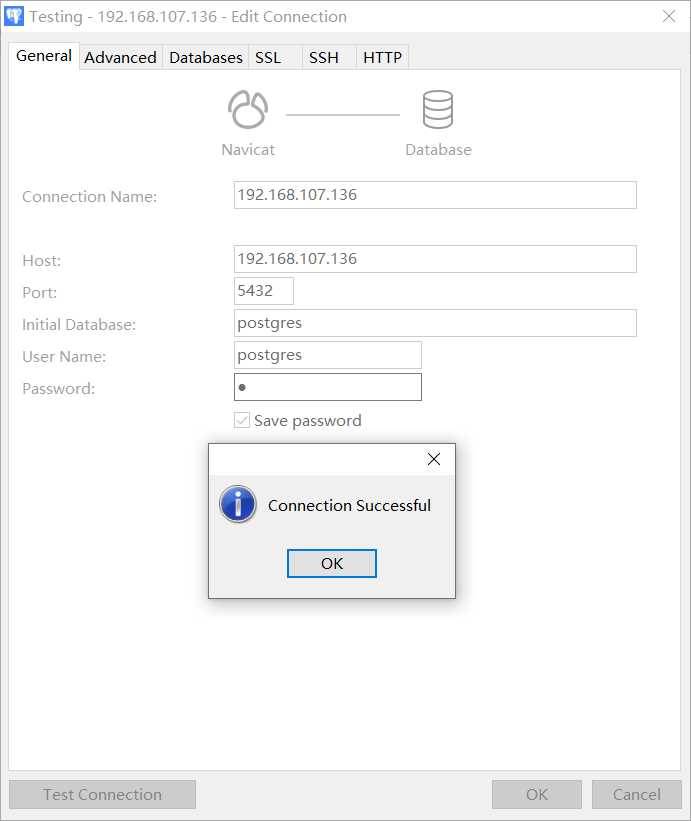Toggle the Save password checkbox
Screen dimensions: 691x821
(242, 421)
